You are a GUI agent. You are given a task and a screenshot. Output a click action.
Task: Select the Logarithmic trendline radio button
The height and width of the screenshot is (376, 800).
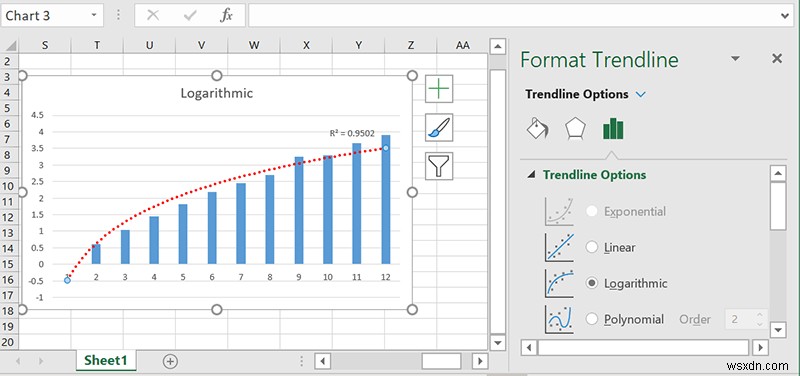(592, 283)
